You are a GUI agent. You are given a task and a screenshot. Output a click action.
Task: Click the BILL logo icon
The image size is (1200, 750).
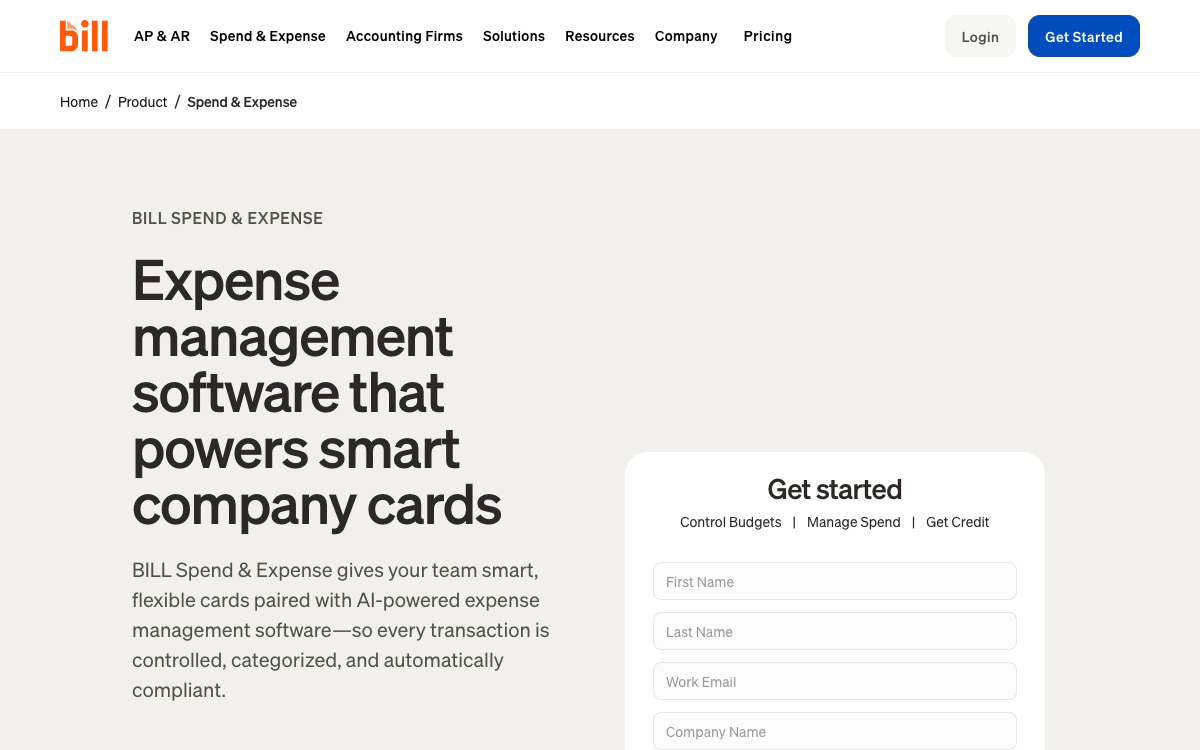pos(84,36)
